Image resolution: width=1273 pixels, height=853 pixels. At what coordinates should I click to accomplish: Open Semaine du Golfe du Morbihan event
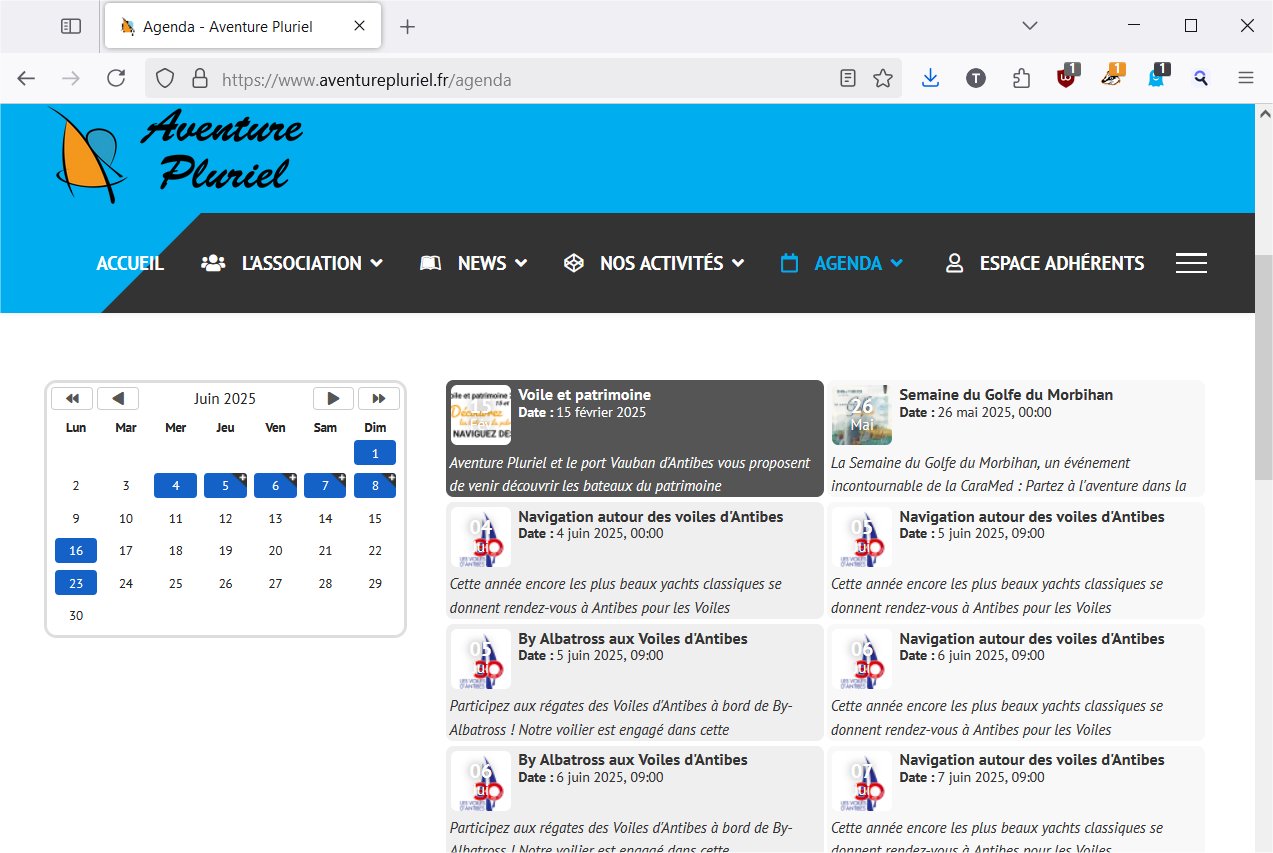click(1005, 395)
